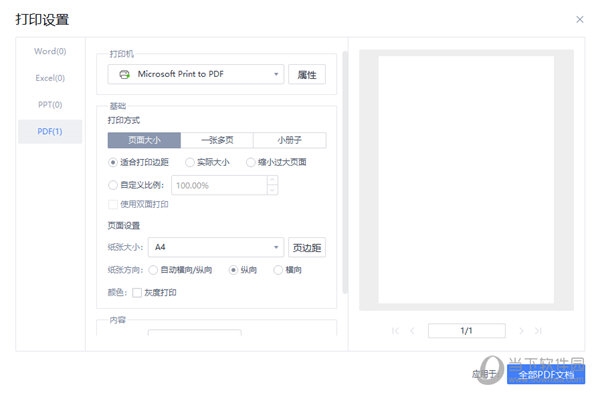Go to last preview page
The width and height of the screenshot is (600, 399).
pyautogui.click(x=538, y=331)
